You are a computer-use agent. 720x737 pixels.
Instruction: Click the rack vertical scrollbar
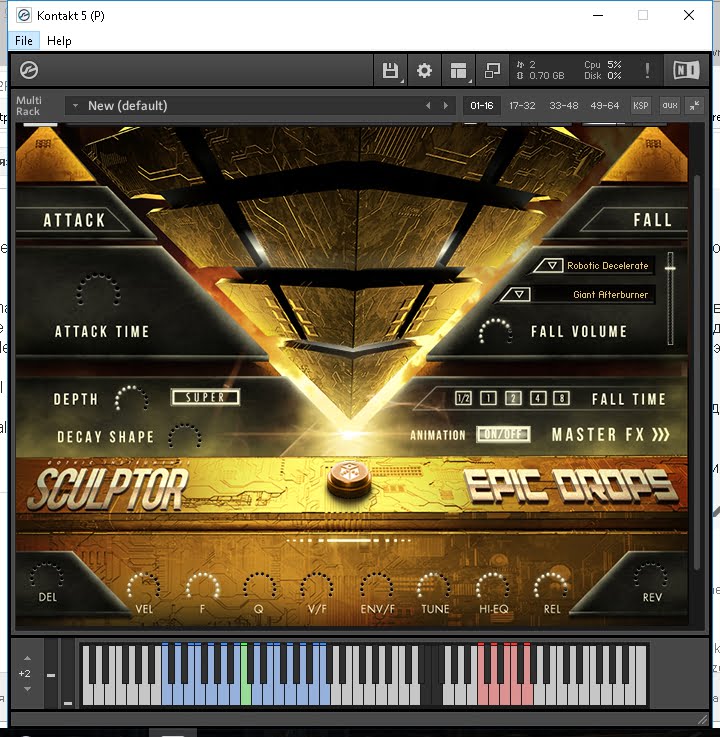click(697, 372)
